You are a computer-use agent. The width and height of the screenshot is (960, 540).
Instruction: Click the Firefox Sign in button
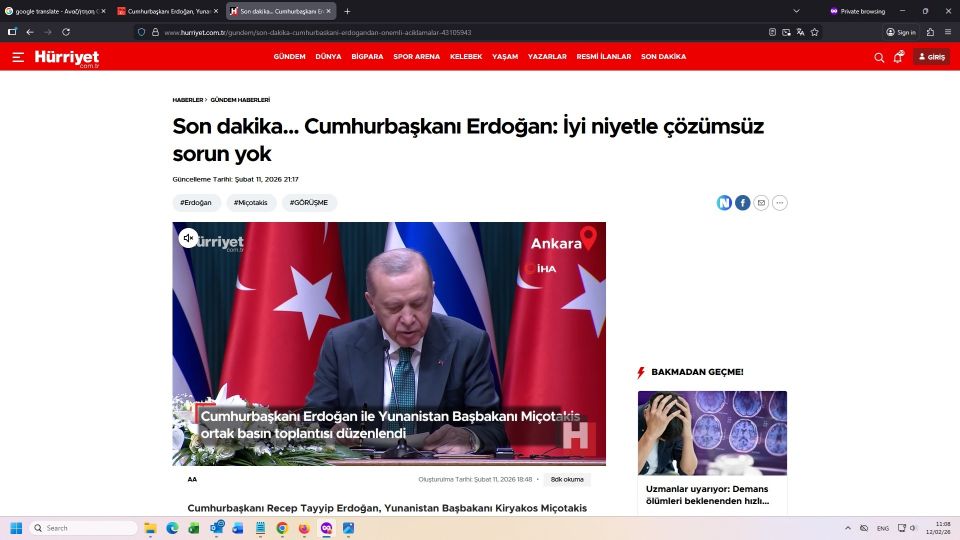pyautogui.click(x=901, y=32)
